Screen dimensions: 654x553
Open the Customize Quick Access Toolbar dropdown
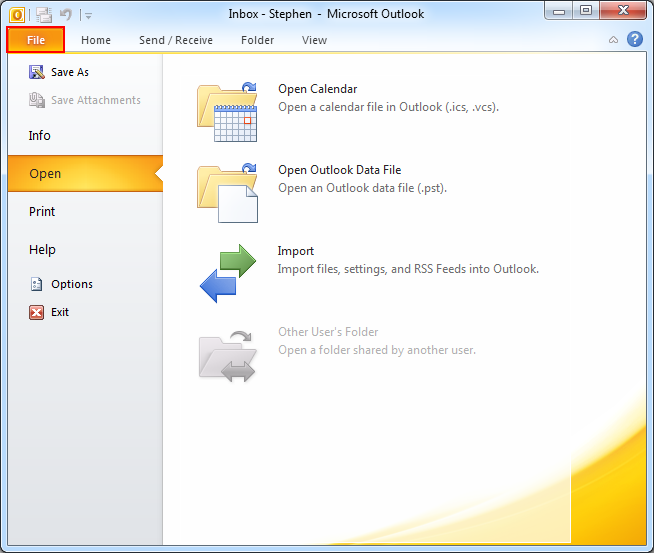point(88,16)
